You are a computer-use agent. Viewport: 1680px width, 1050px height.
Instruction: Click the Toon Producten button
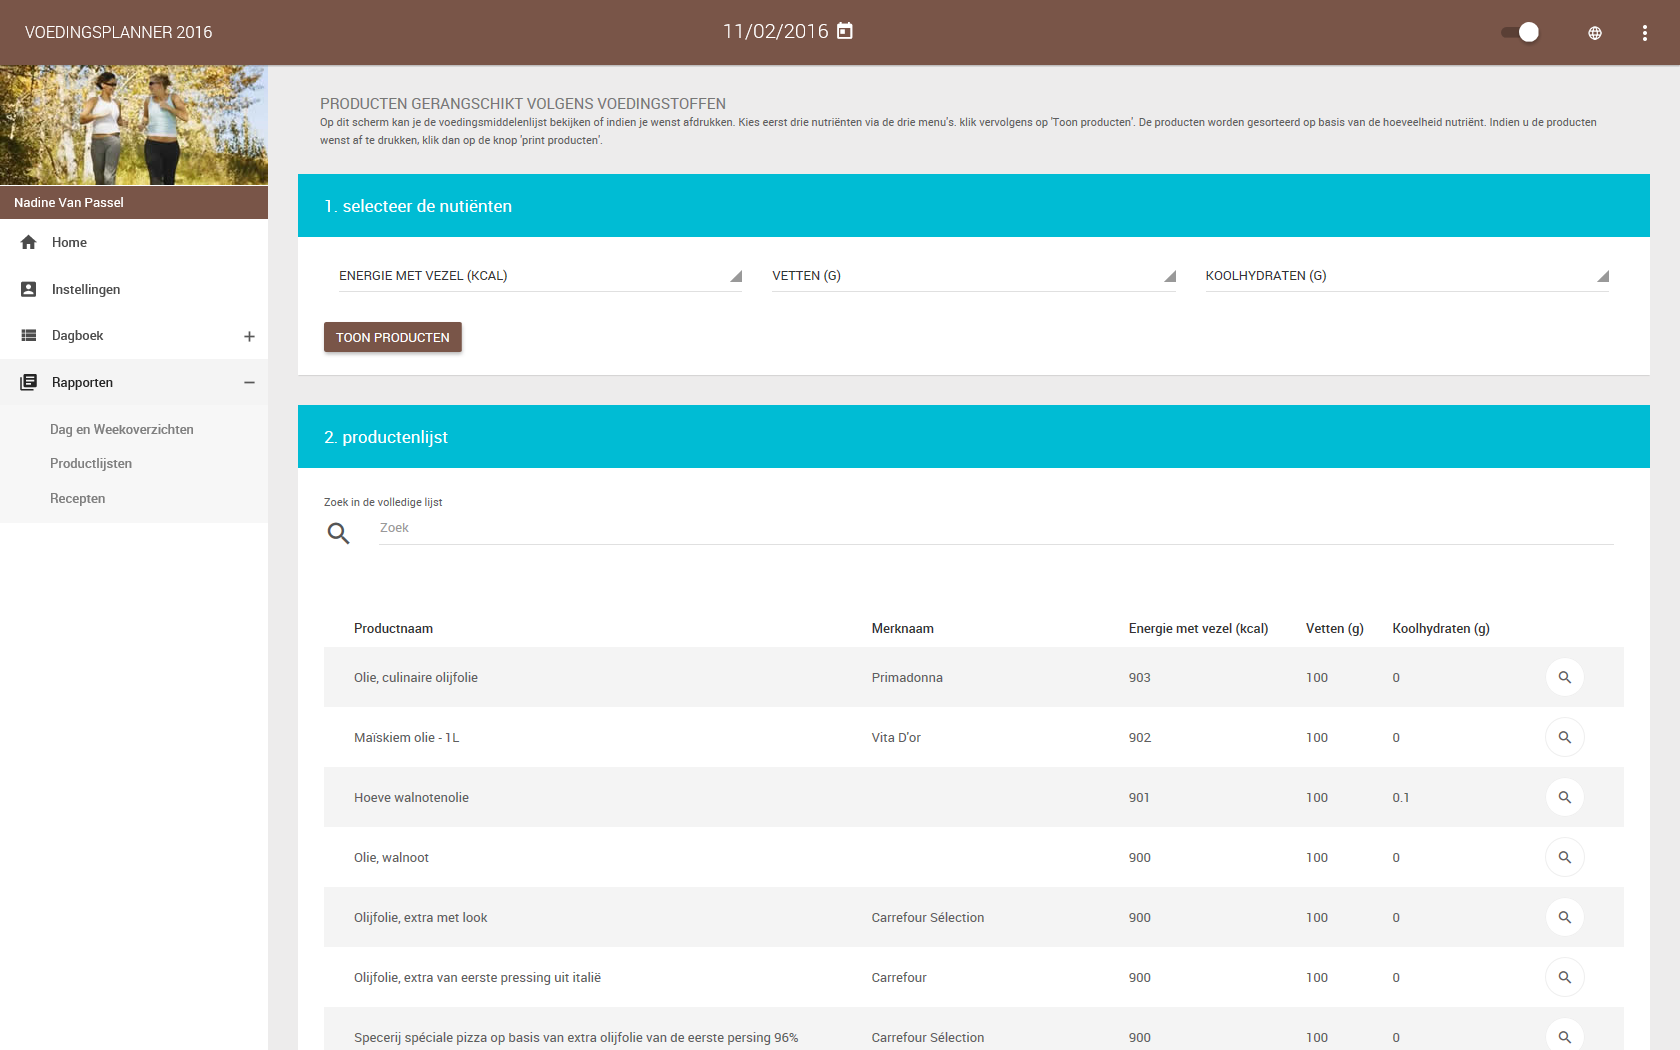click(393, 337)
